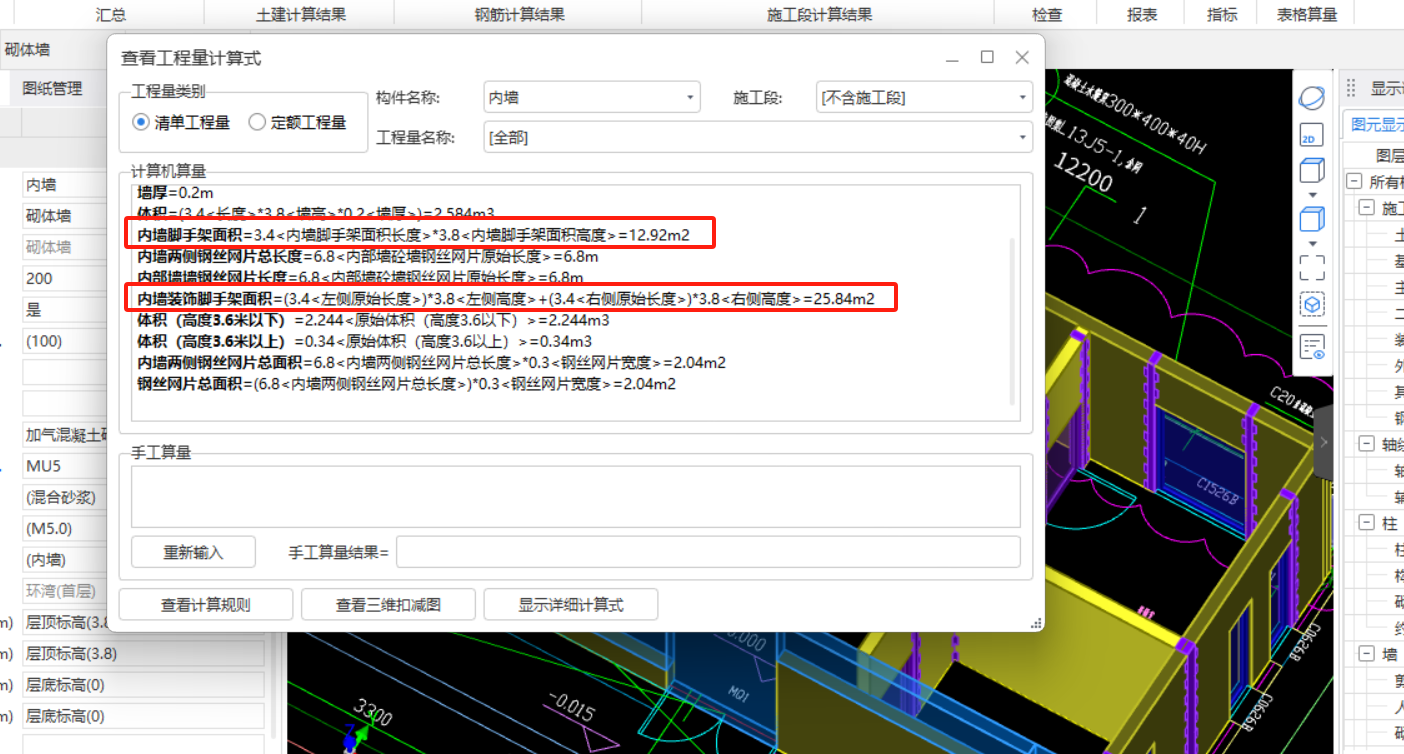Open the 报表 tab

point(1142,14)
